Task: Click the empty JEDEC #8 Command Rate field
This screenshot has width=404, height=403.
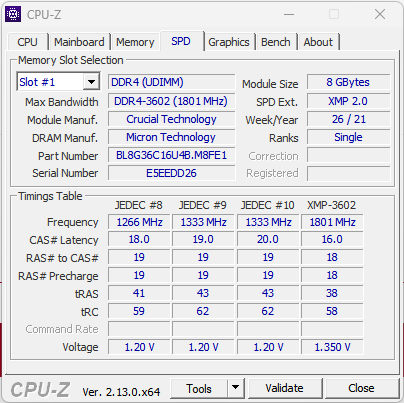Action: pyautogui.click(x=139, y=329)
